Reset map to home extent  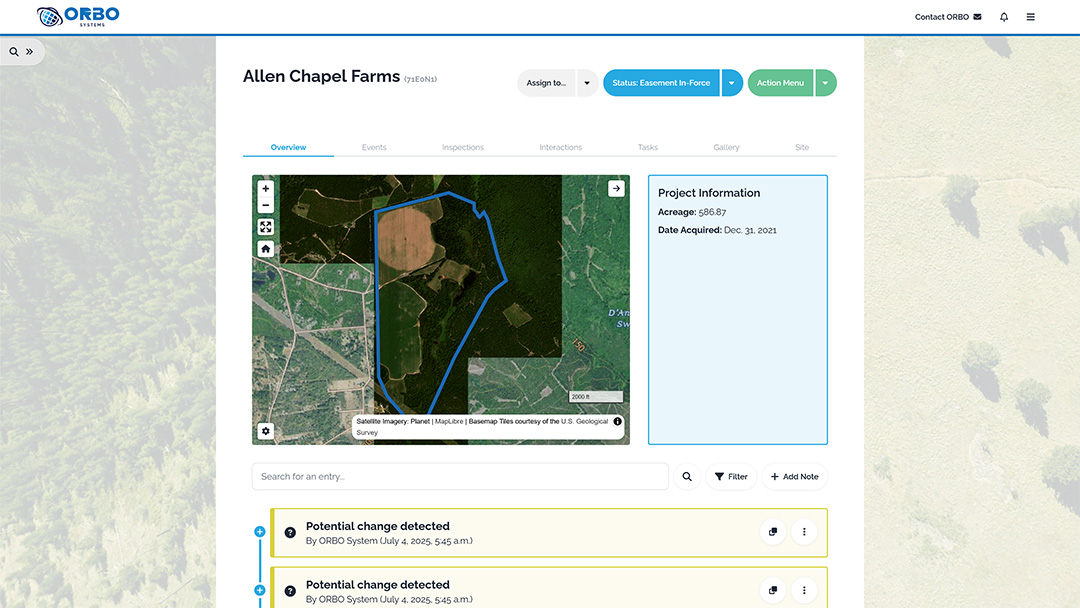[265, 249]
